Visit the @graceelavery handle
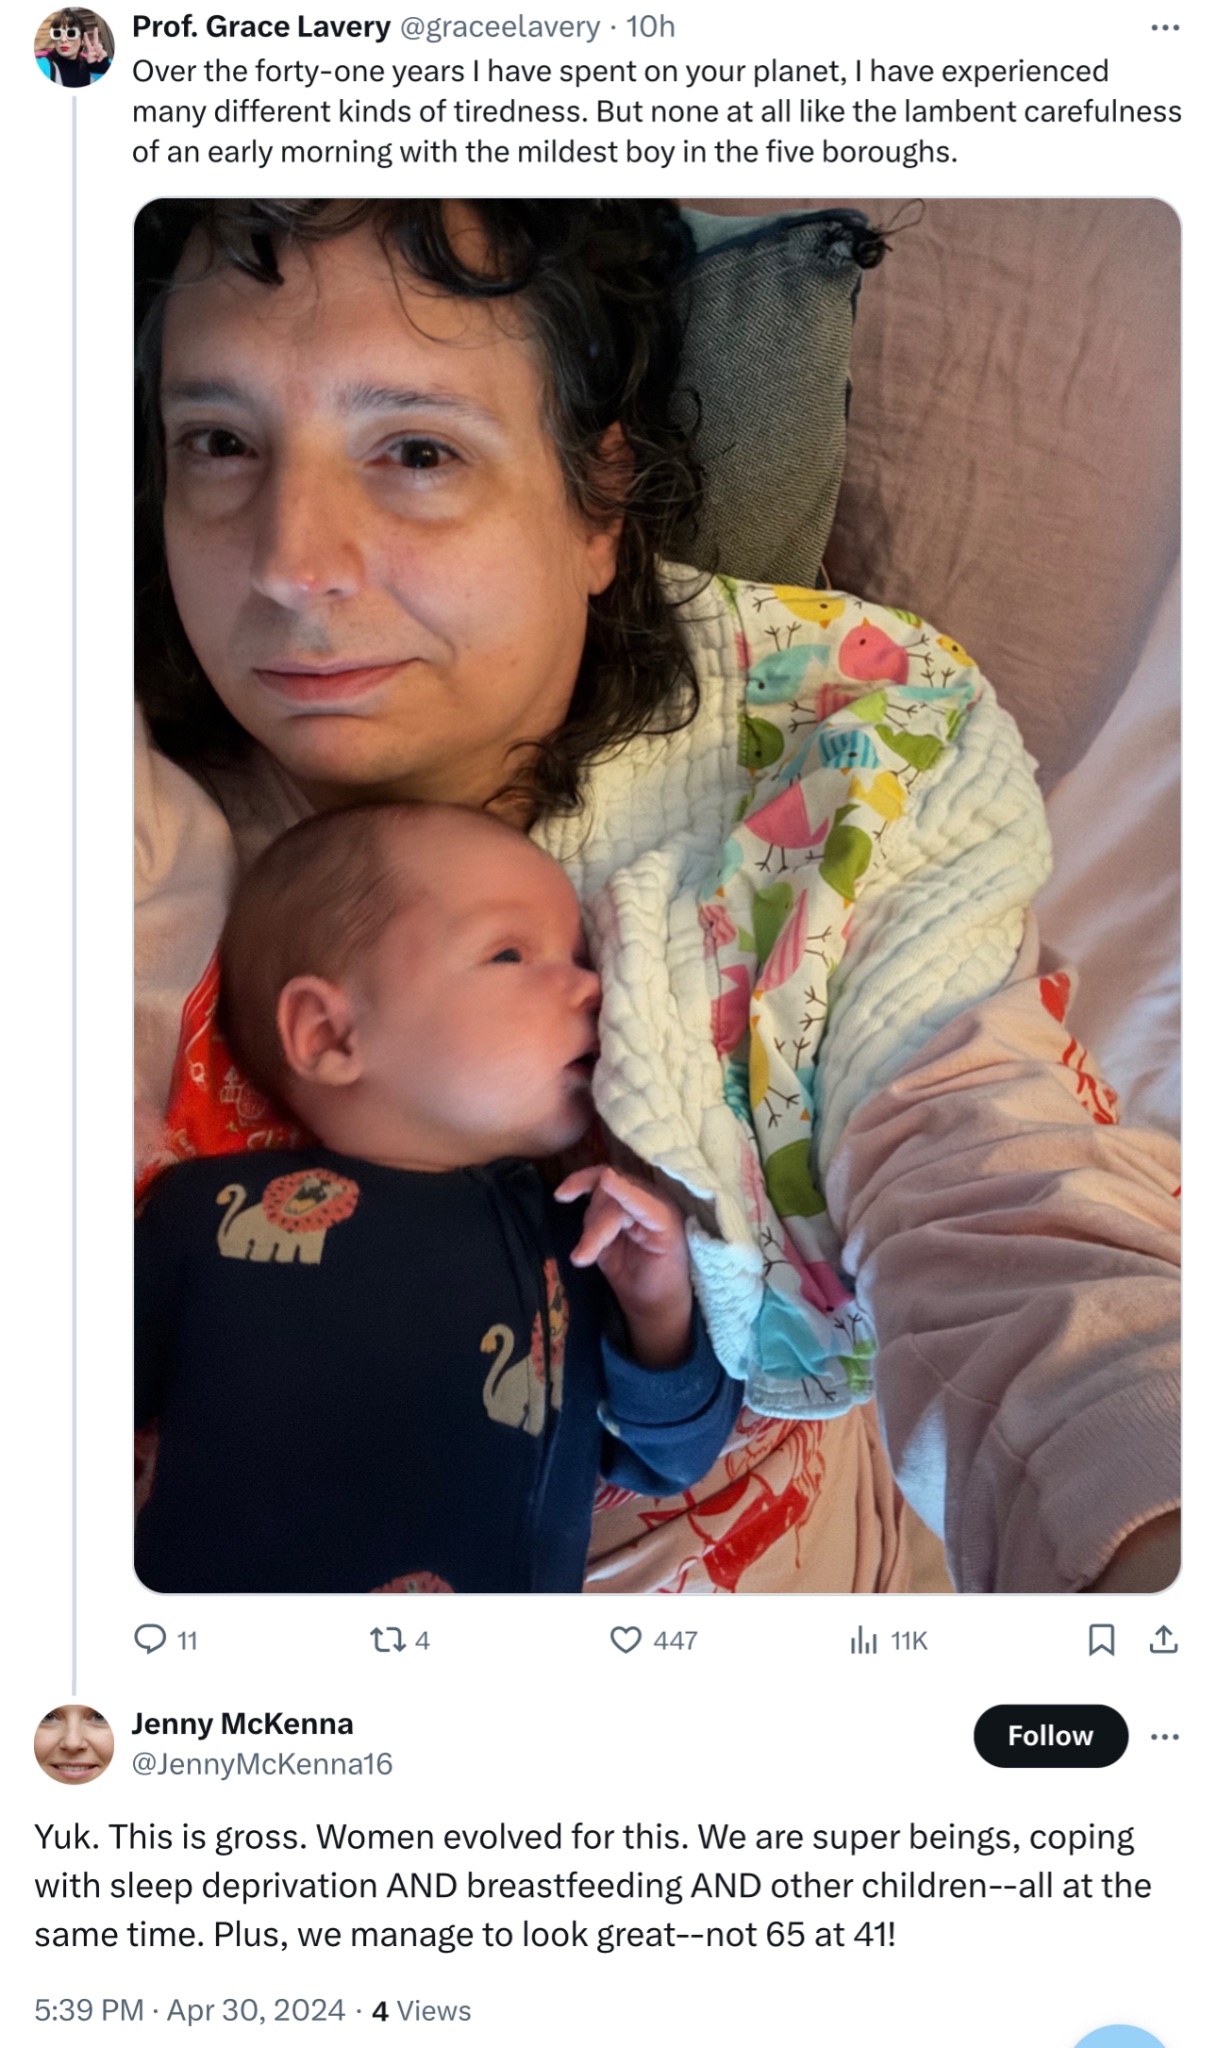 coord(500,27)
